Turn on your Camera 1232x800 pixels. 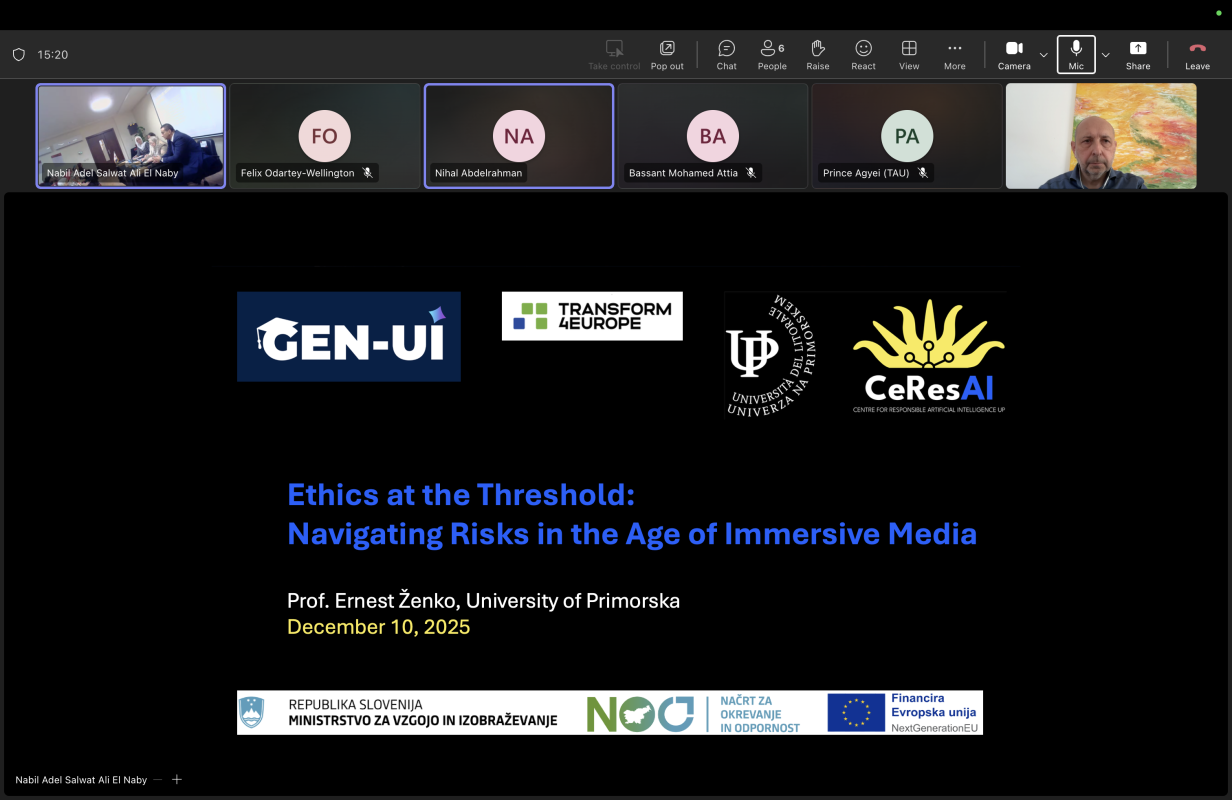1013,54
